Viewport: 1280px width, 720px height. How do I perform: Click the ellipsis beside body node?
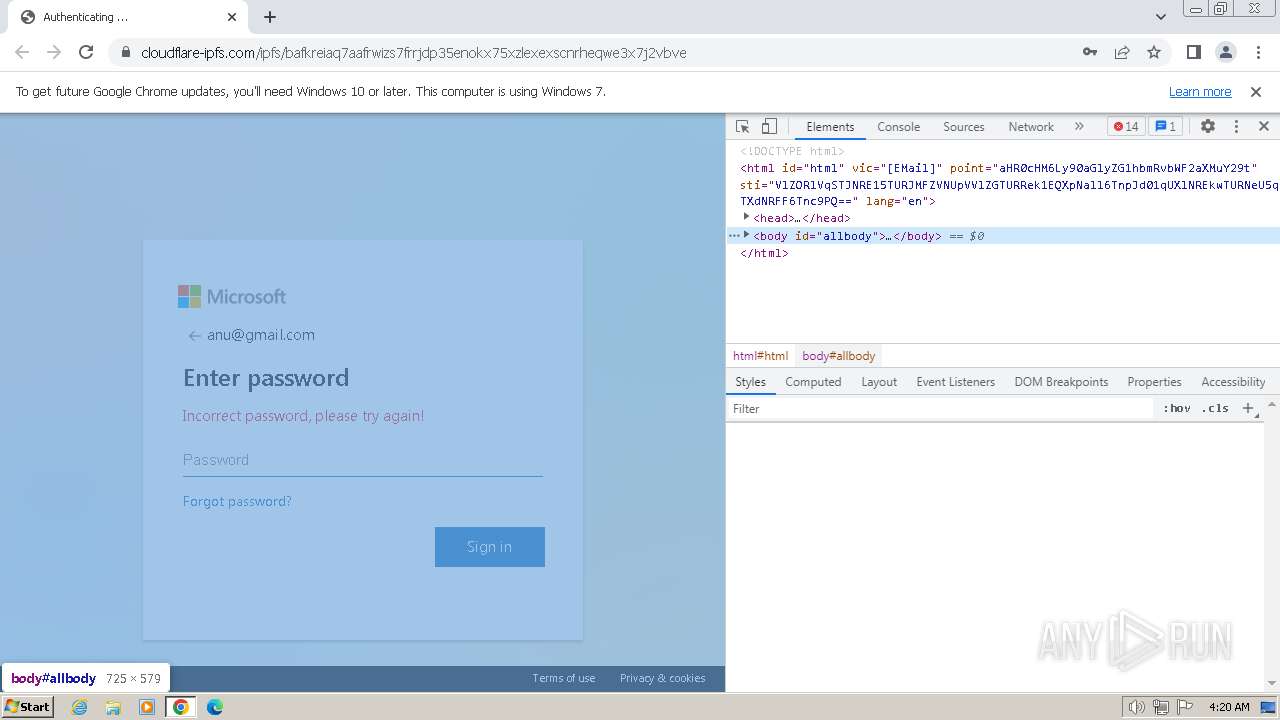click(x=733, y=235)
